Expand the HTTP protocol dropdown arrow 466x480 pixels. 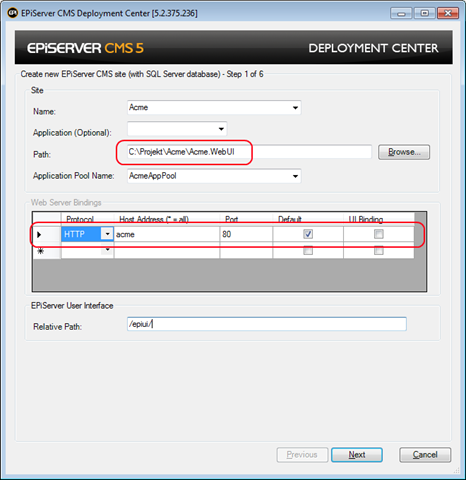[x=107, y=234]
